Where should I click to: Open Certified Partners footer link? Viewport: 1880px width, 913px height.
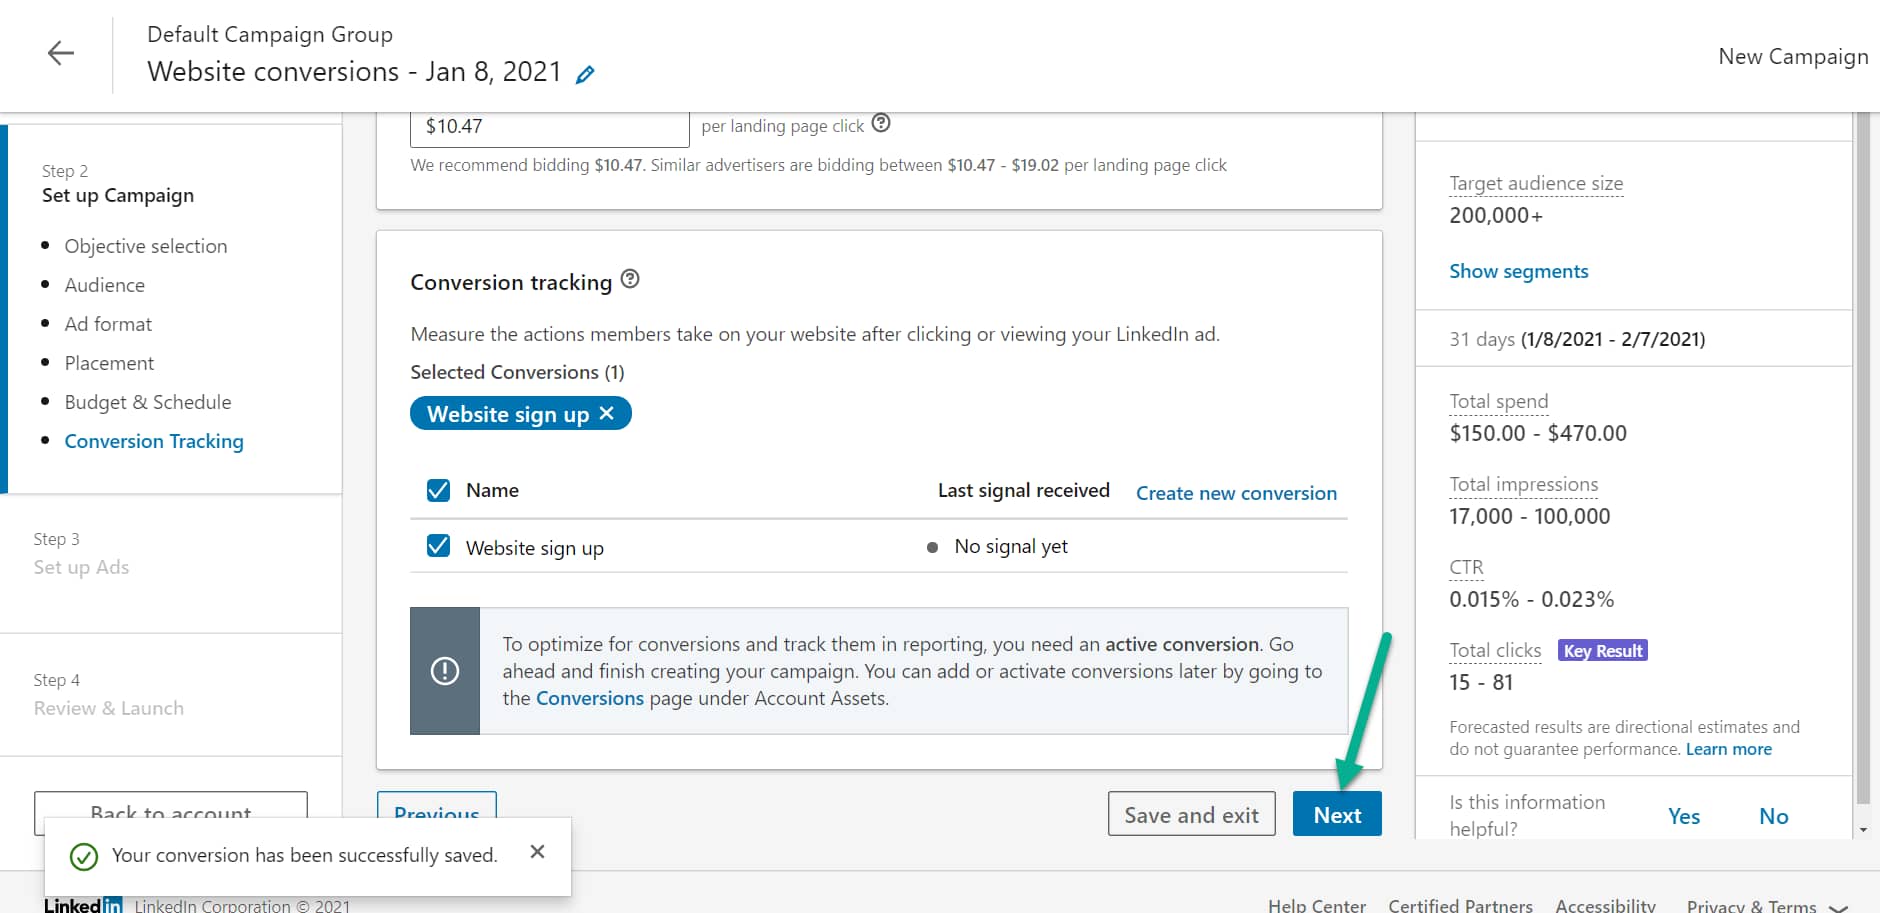[1460, 906]
